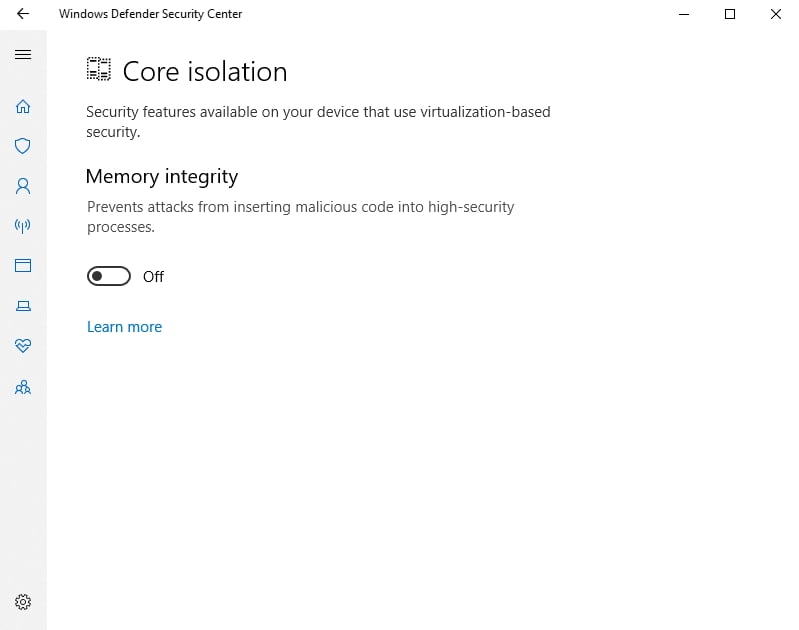This screenshot has width=799, height=630.
Task: Open Firewall & network protection icon
Action: coord(23,226)
